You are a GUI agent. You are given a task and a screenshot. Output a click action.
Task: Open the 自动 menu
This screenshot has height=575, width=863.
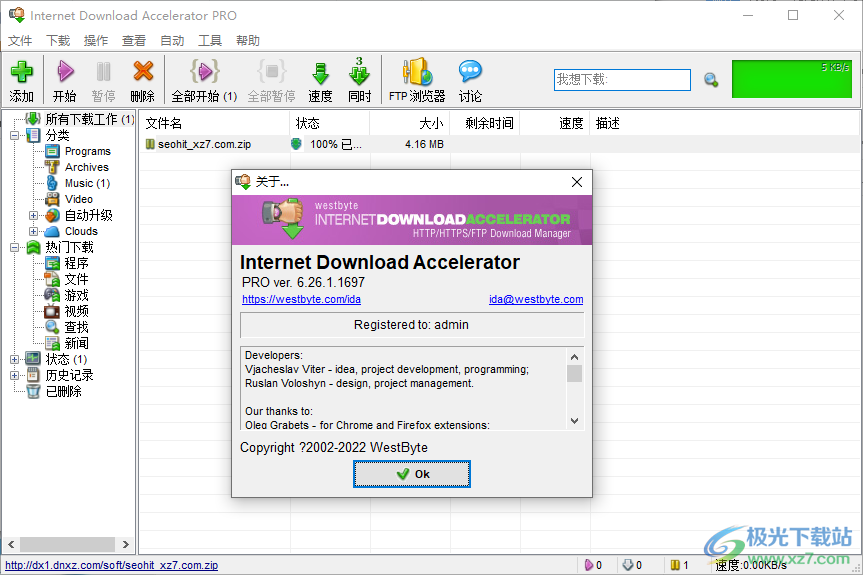[x=172, y=41]
